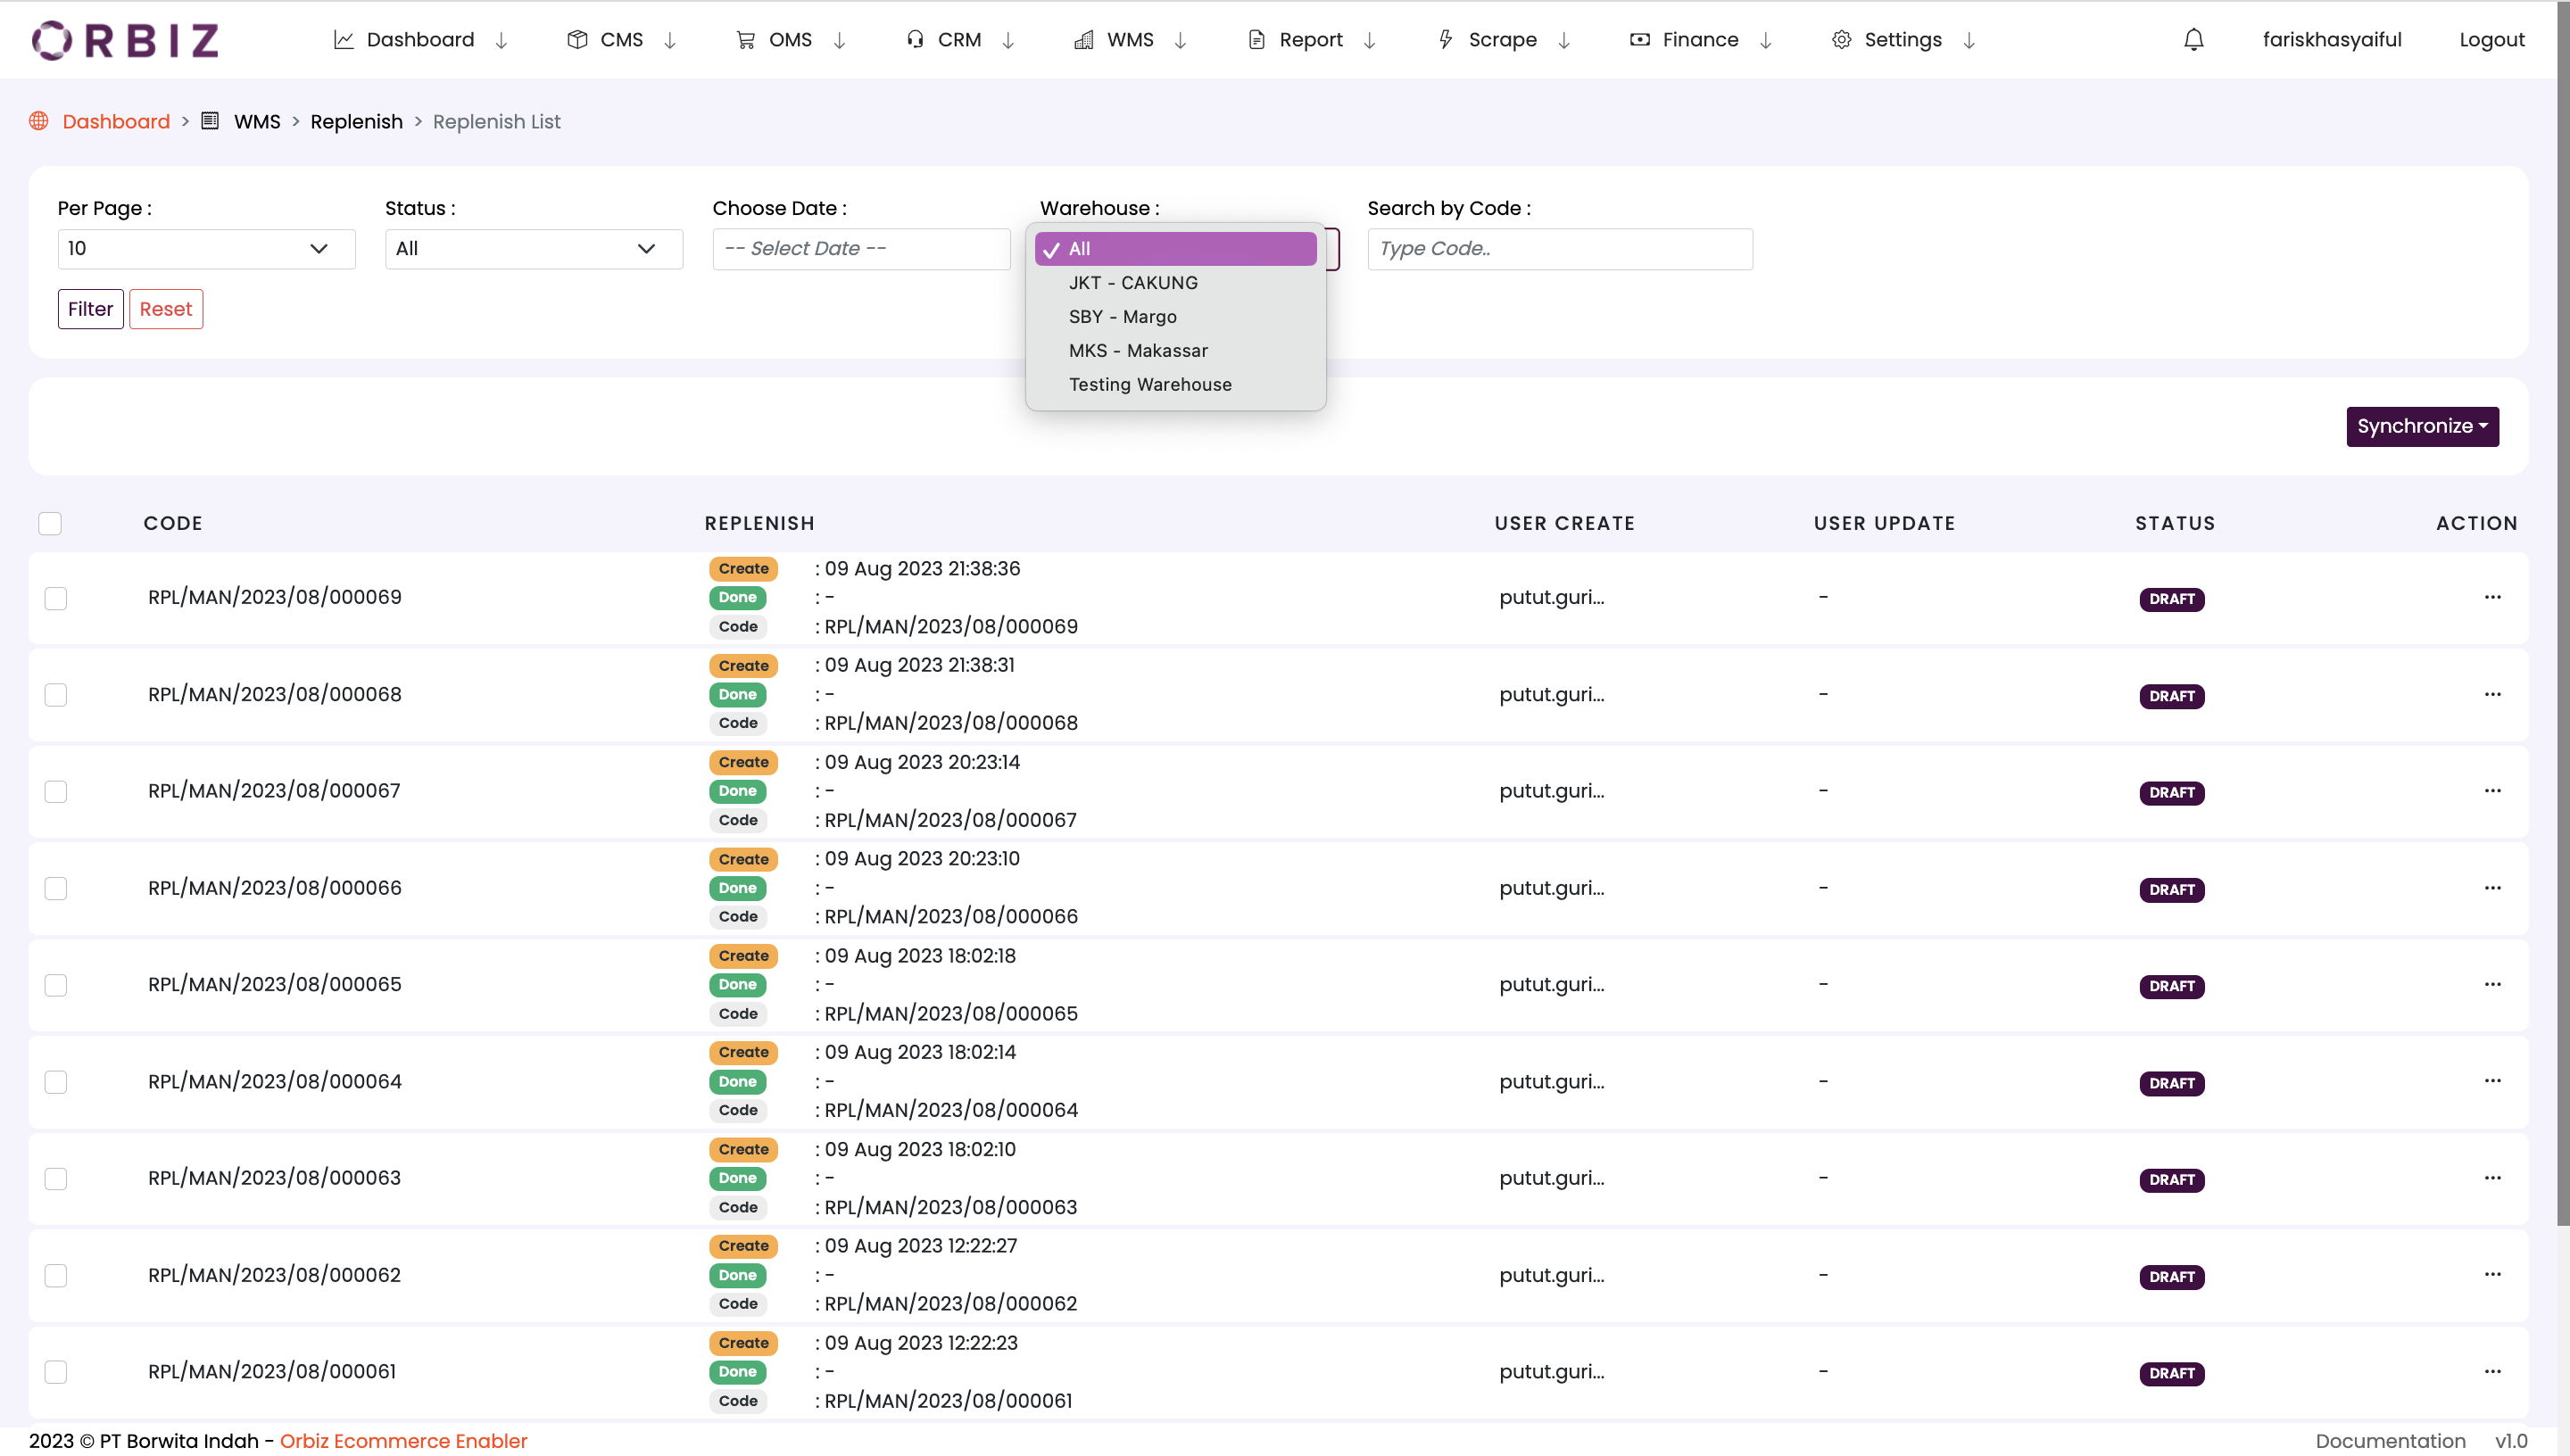The image size is (2570, 1456).
Task: Check the row RPL/MAN/2023/08/000066
Action: 56,888
